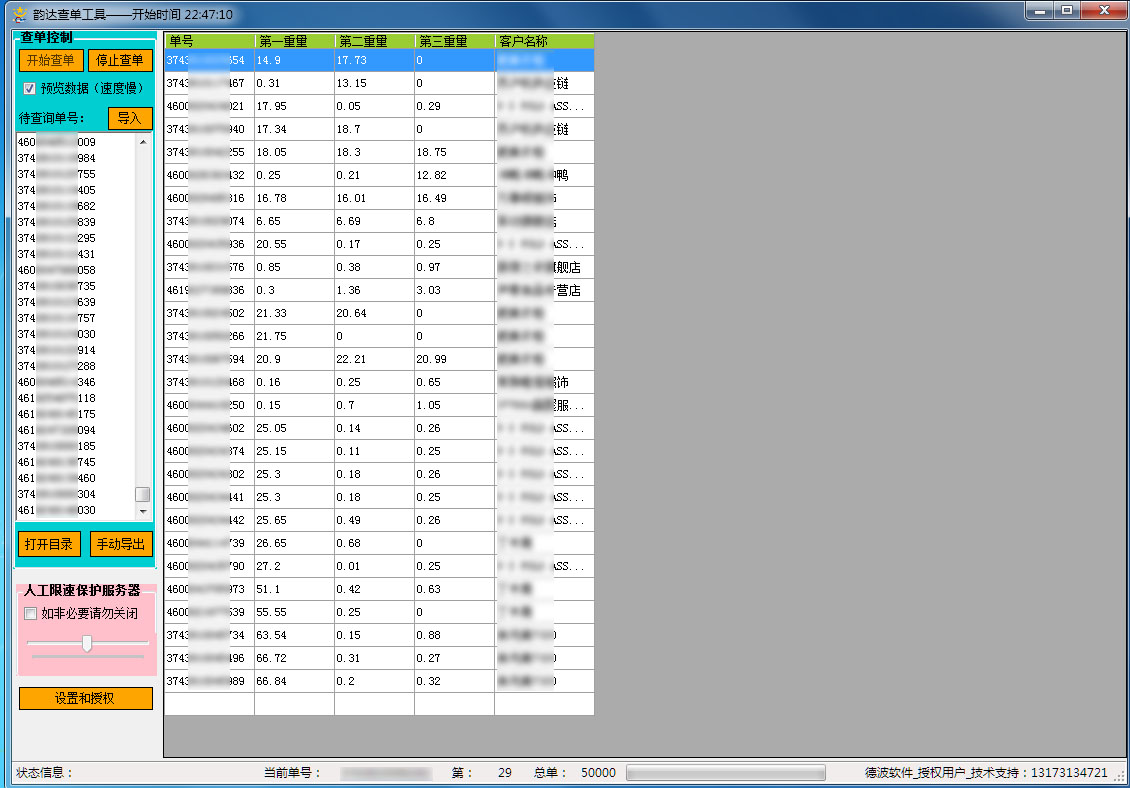Screen dimensions: 1130x788
Task: Click the cell showing 25.15
Action: click(294, 451)
